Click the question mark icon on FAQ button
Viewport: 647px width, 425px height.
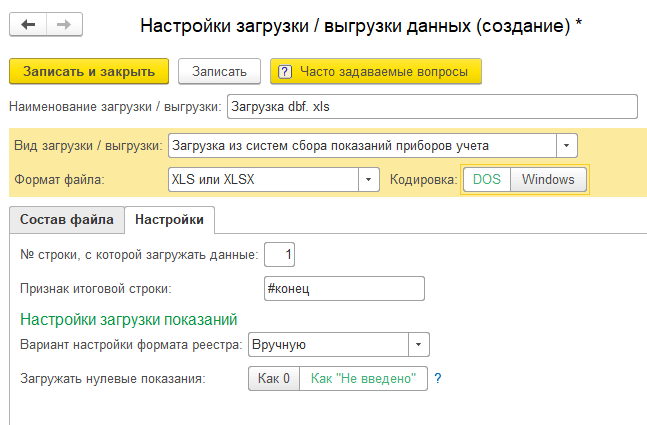pos(285,72)
